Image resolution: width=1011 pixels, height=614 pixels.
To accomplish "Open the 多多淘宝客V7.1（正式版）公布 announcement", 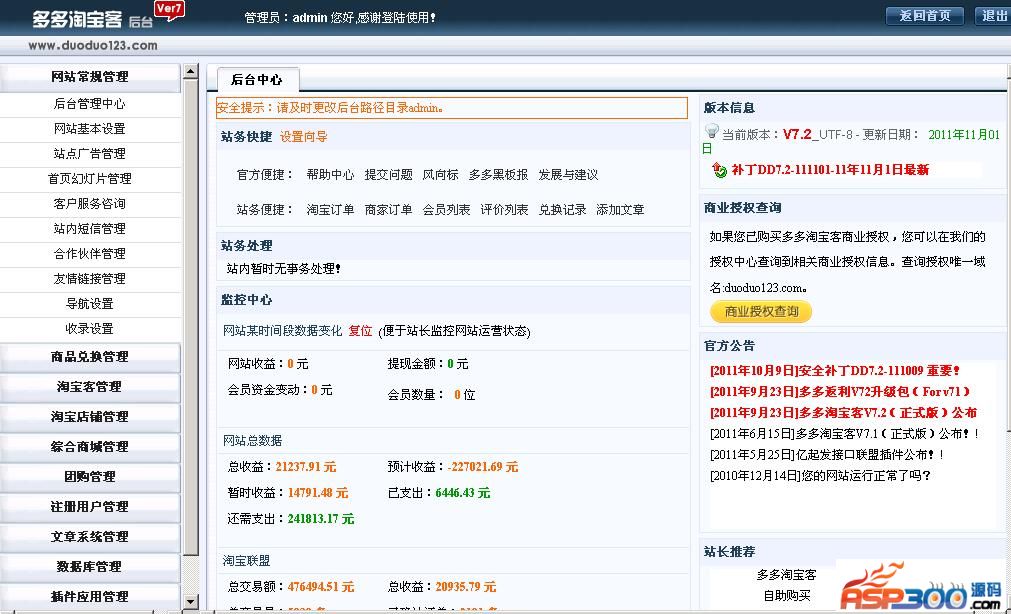I will coord(845,434).
